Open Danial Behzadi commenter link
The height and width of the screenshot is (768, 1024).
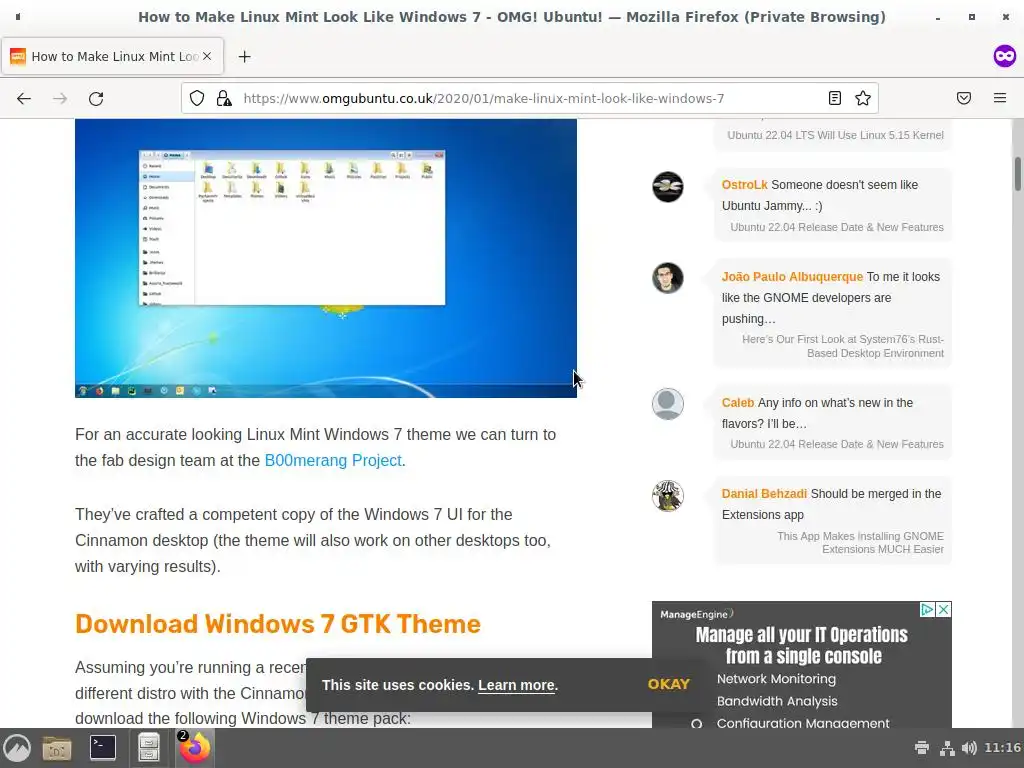[764, 494]
